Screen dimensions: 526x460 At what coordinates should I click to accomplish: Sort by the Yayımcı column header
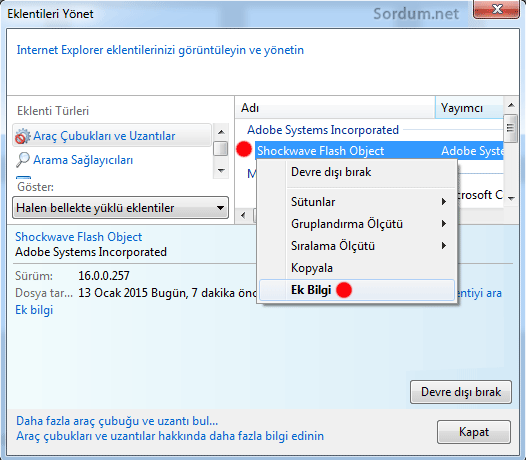[x=469, y=108]
